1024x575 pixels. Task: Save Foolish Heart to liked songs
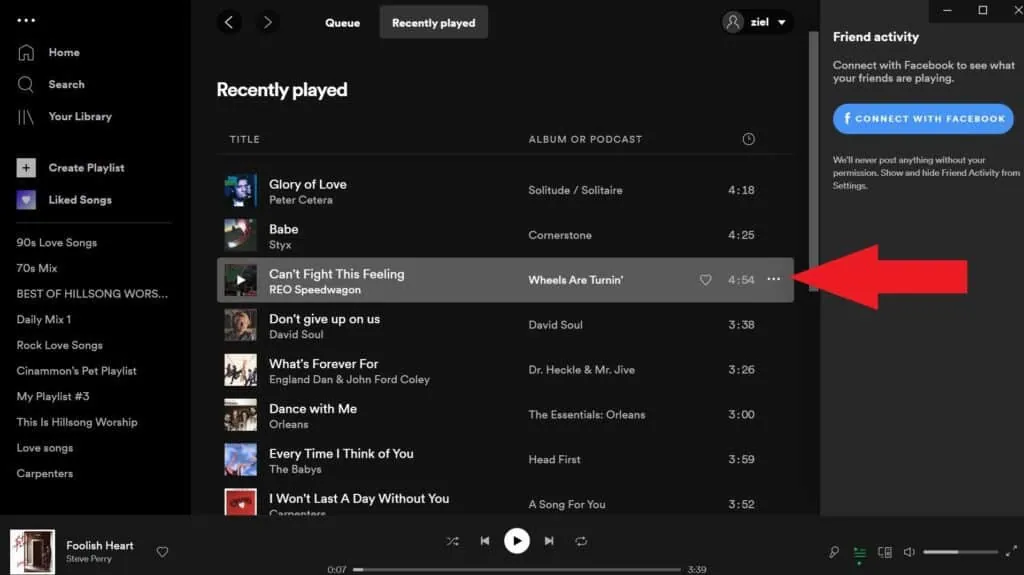(163, 552)
